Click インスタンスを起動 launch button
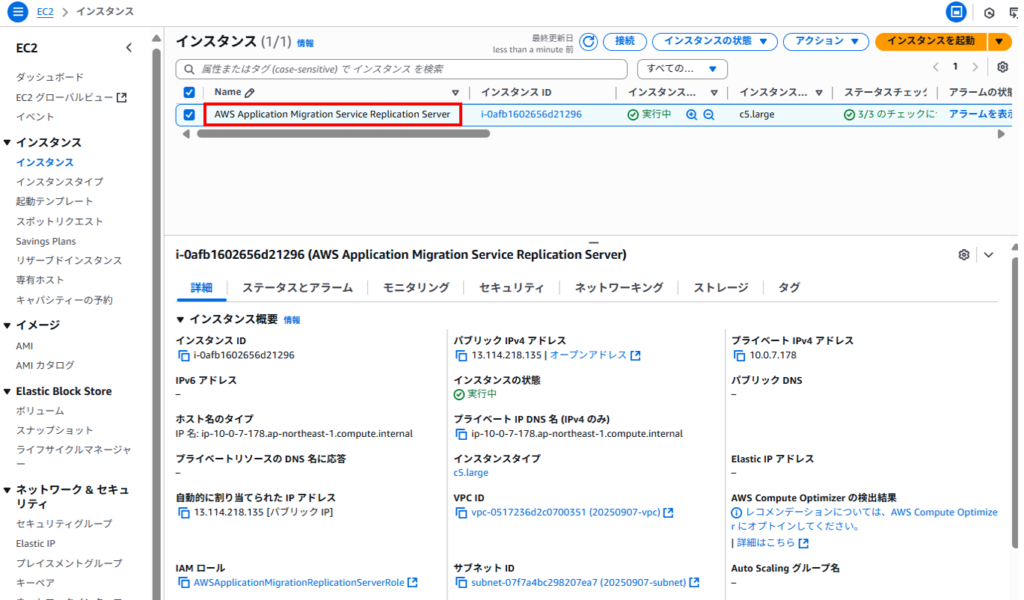1024x600 pixels. click(931, 41)
